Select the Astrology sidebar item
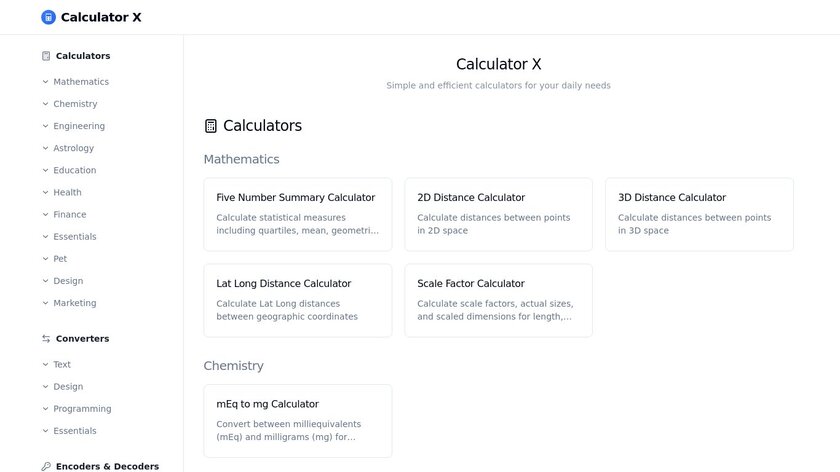Image resolution: width=840 pixels, height=472 pixels. [73, 148]
